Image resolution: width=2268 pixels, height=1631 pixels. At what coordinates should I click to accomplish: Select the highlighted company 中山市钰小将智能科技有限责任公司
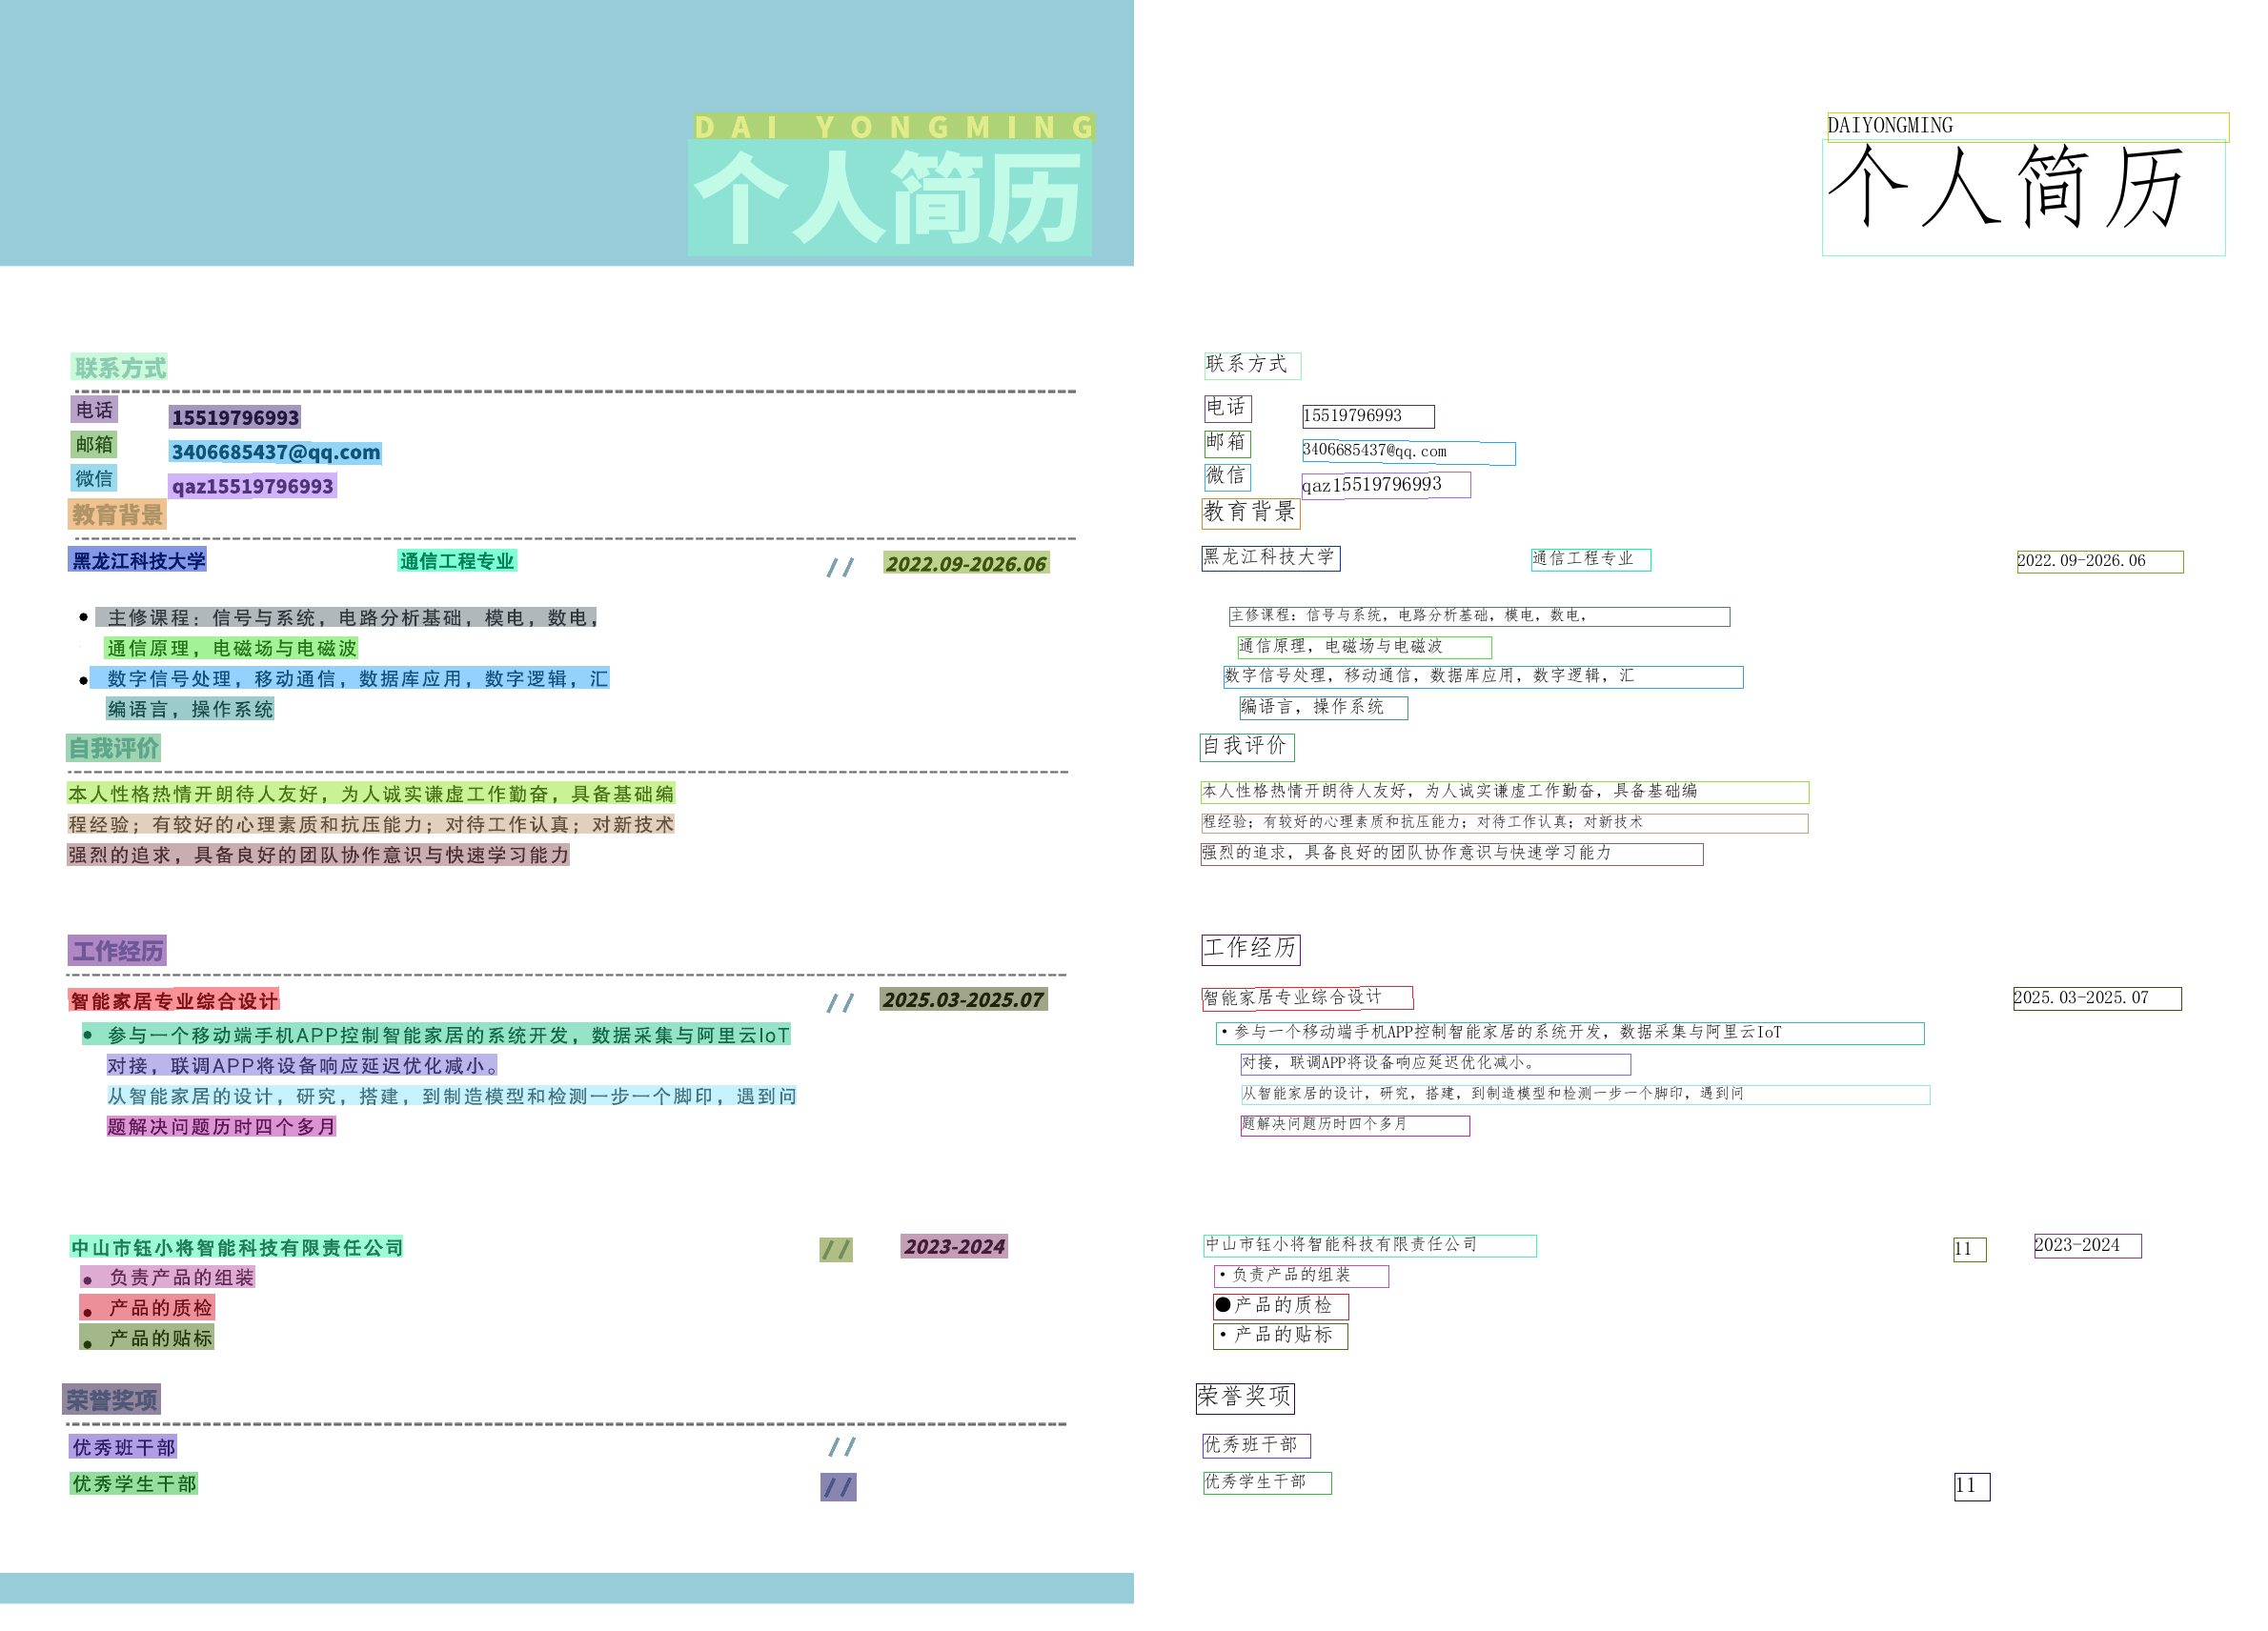(x=237, y=1247)
